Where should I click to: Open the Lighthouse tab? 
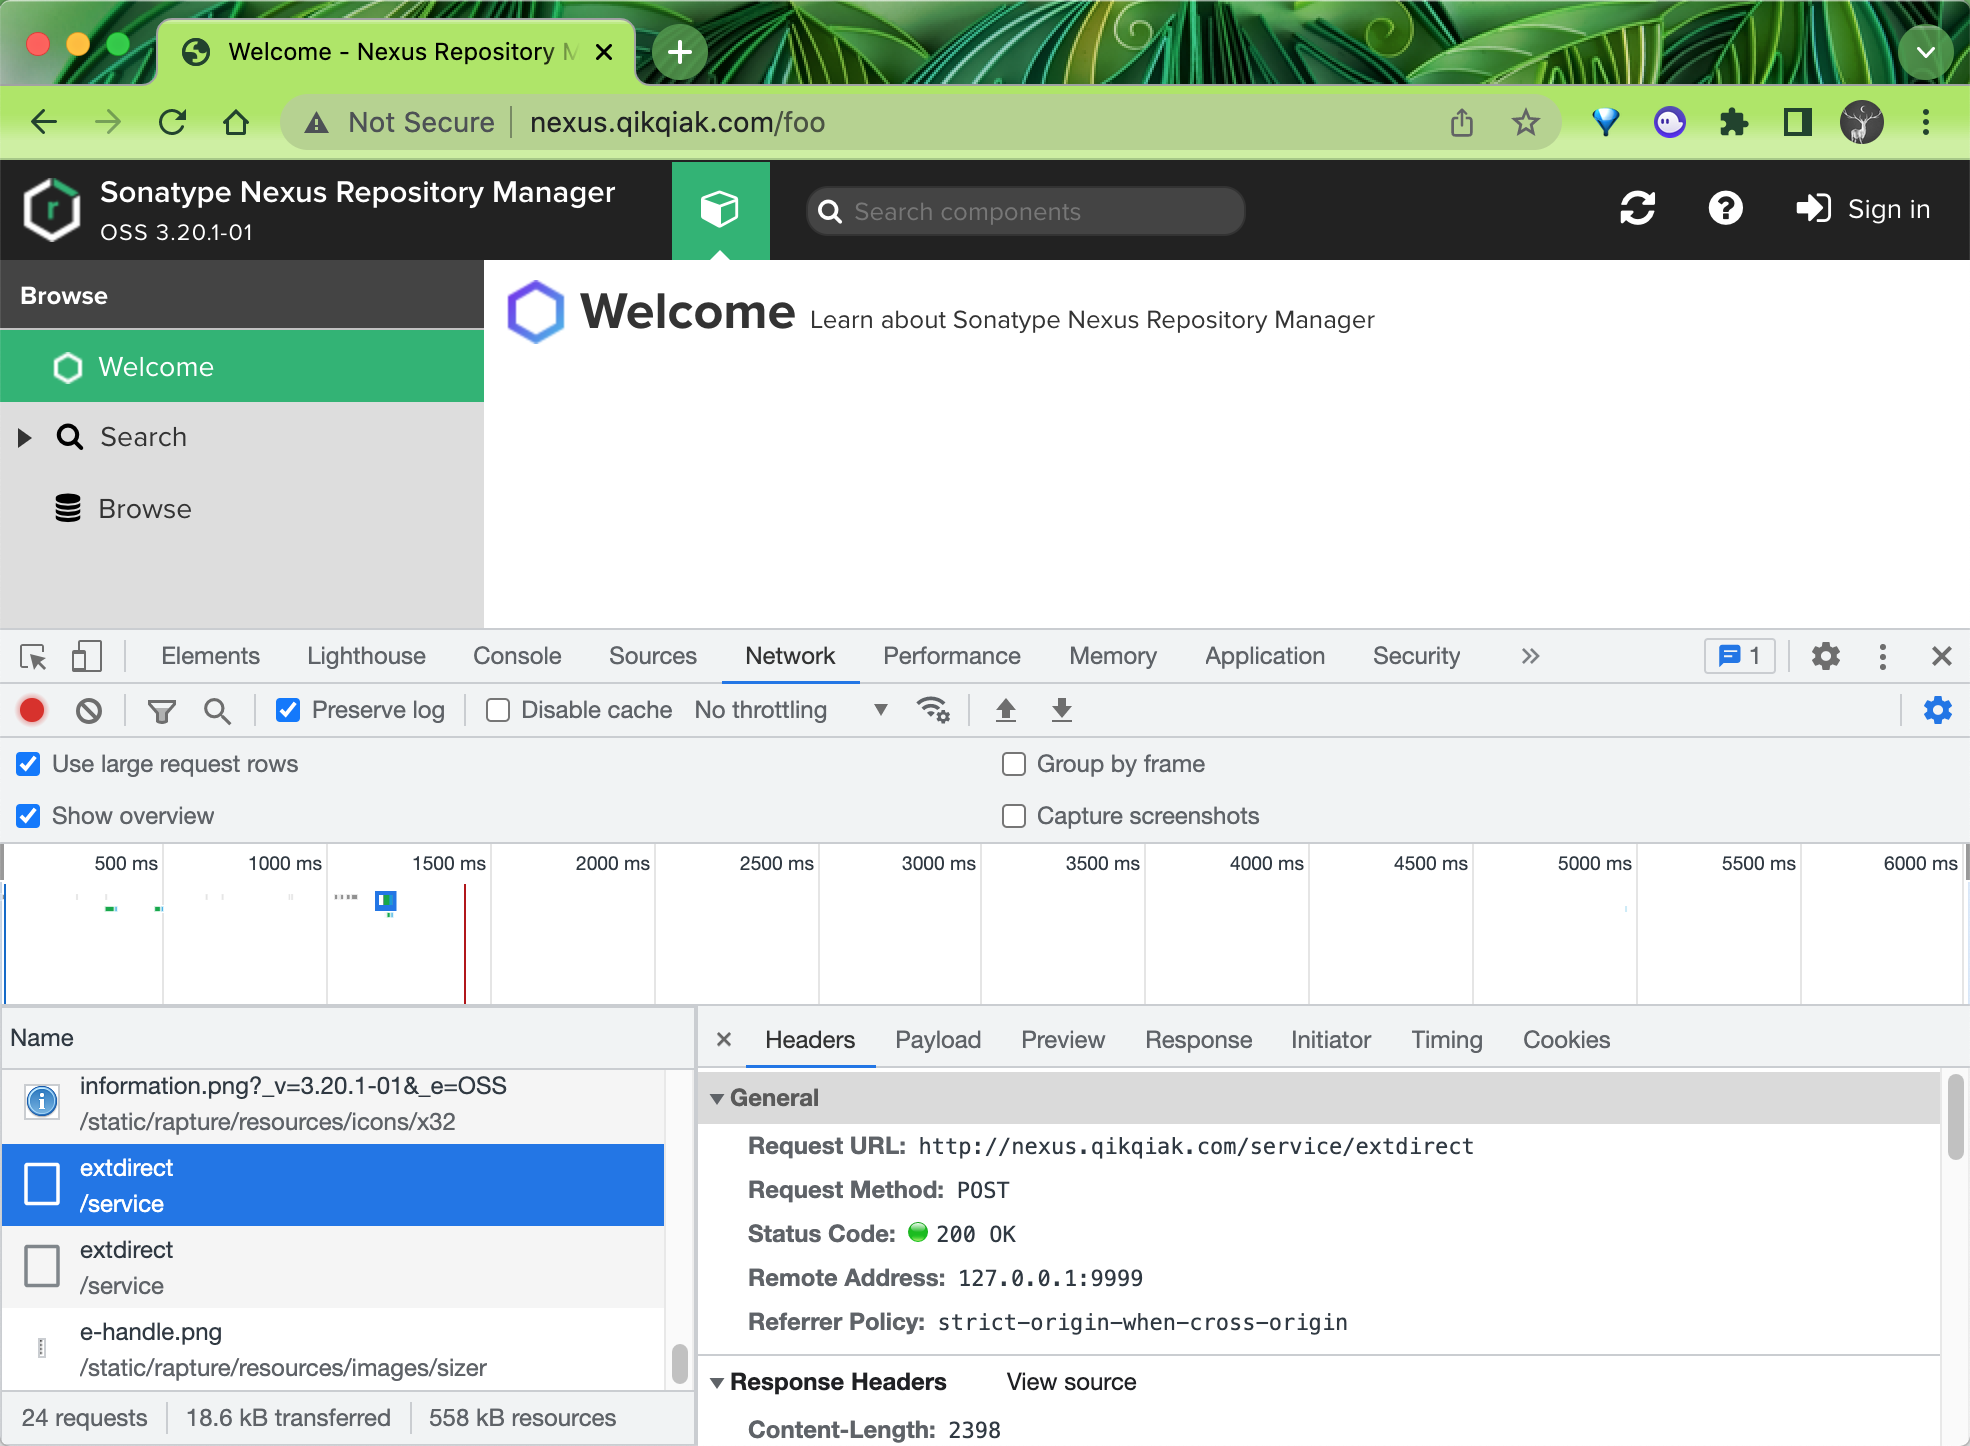pos(366,657)
